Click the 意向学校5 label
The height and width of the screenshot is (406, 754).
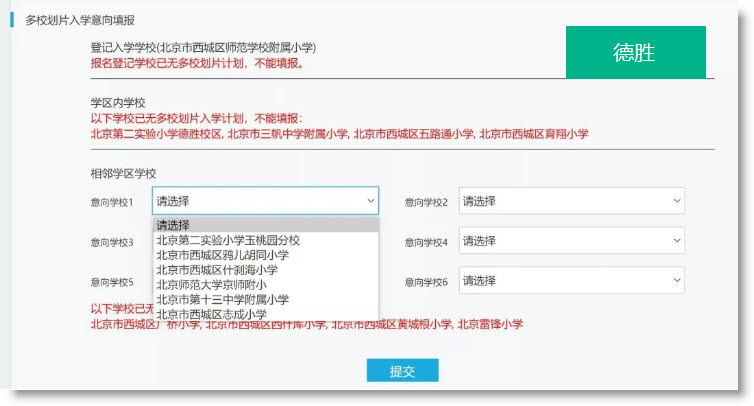[112, 282]
